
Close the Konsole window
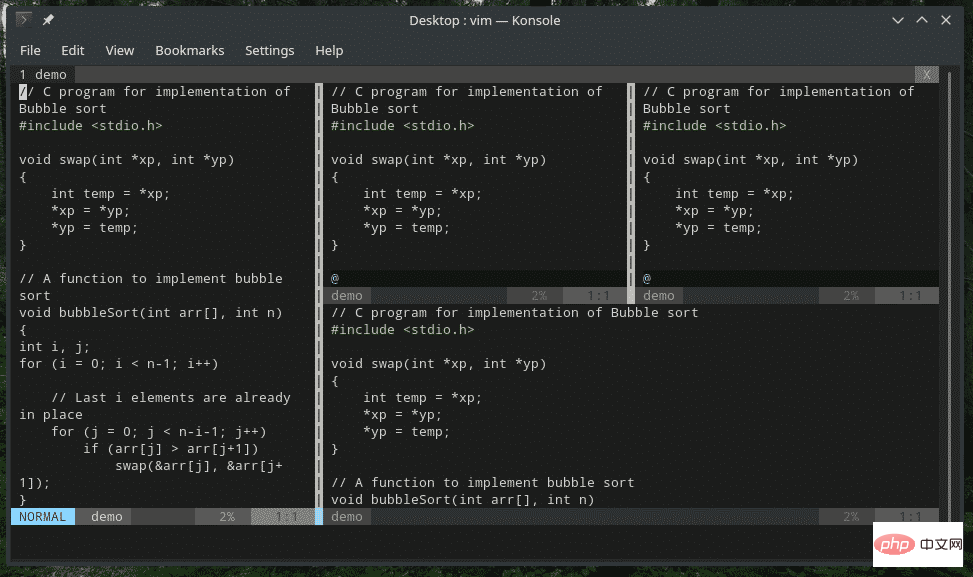tap(948, 20)
